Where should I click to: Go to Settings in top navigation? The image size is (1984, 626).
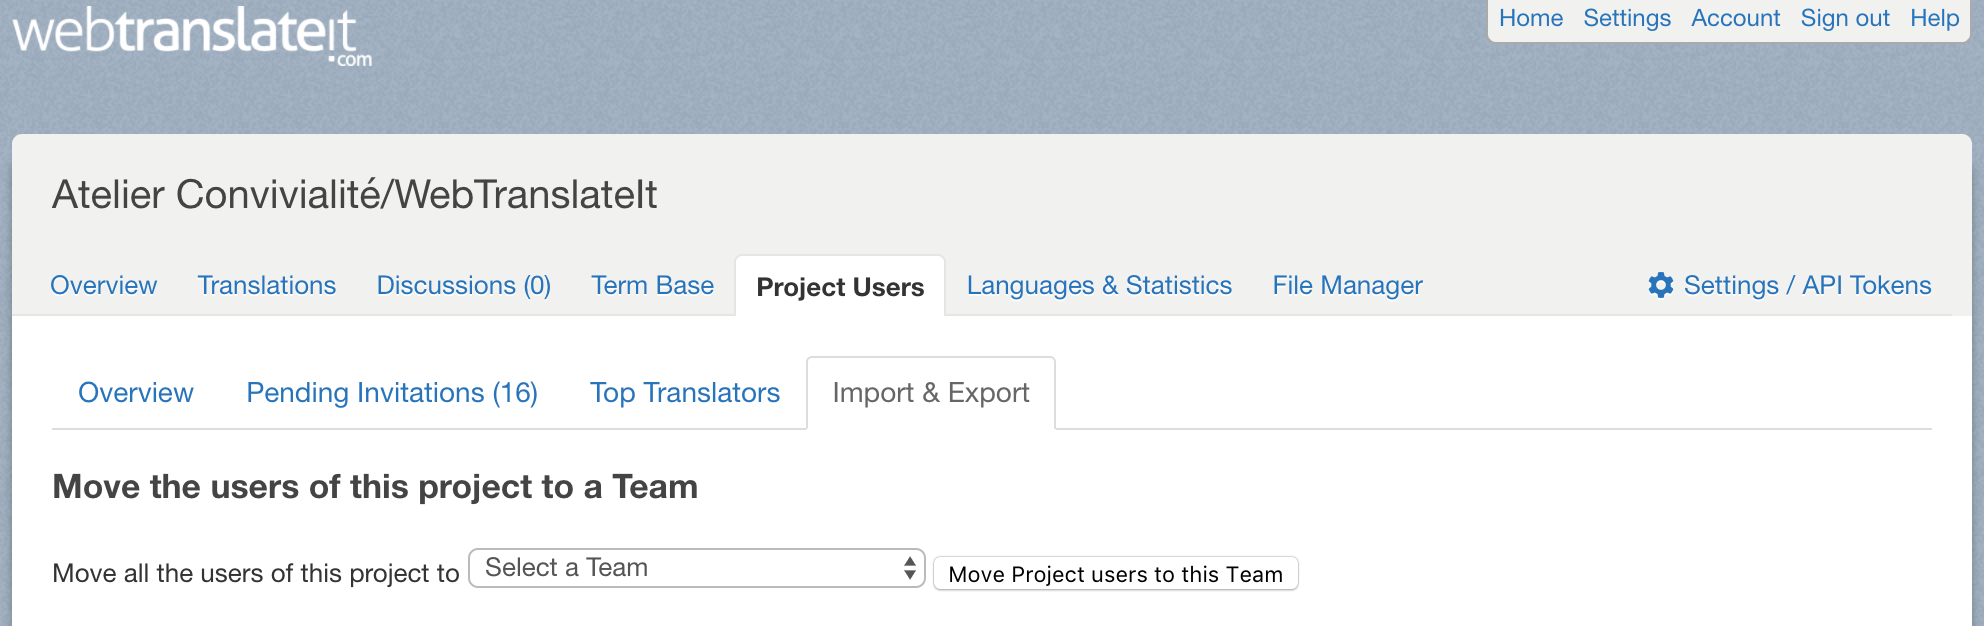1626,19
